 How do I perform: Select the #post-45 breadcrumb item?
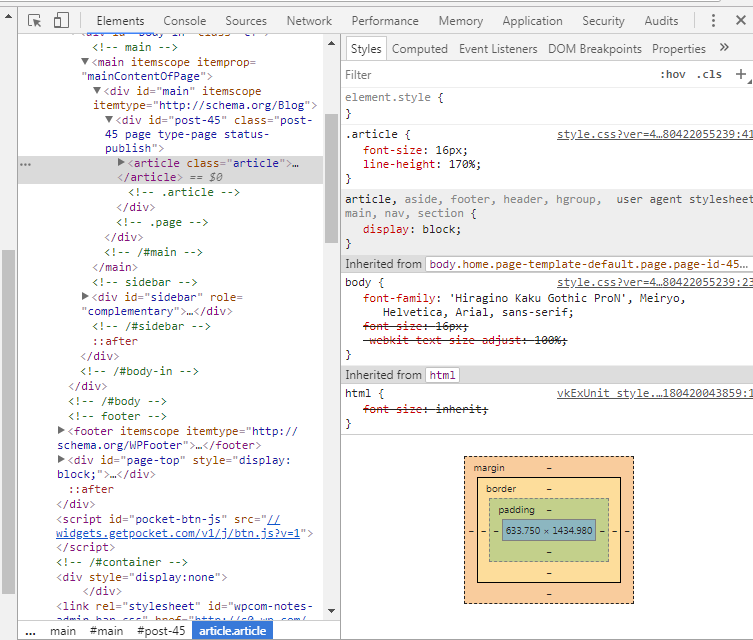point(161,631)
